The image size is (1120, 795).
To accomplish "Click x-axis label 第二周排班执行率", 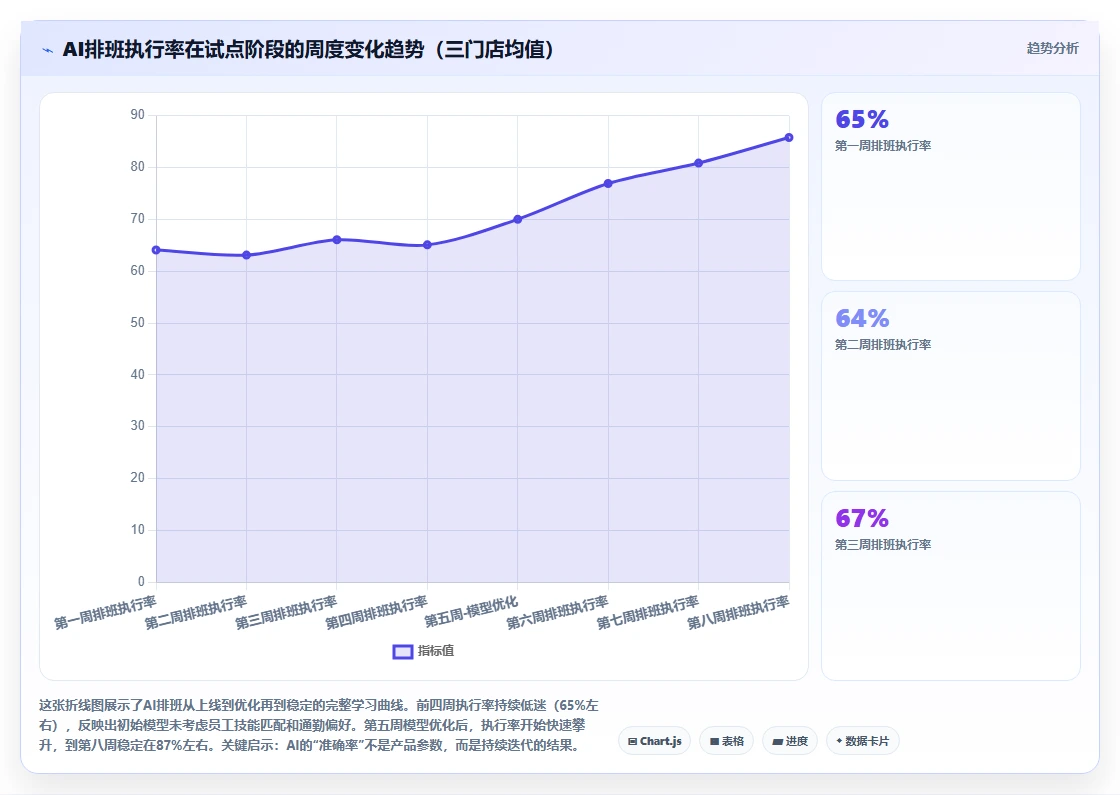I will click(x=196, y=613).
